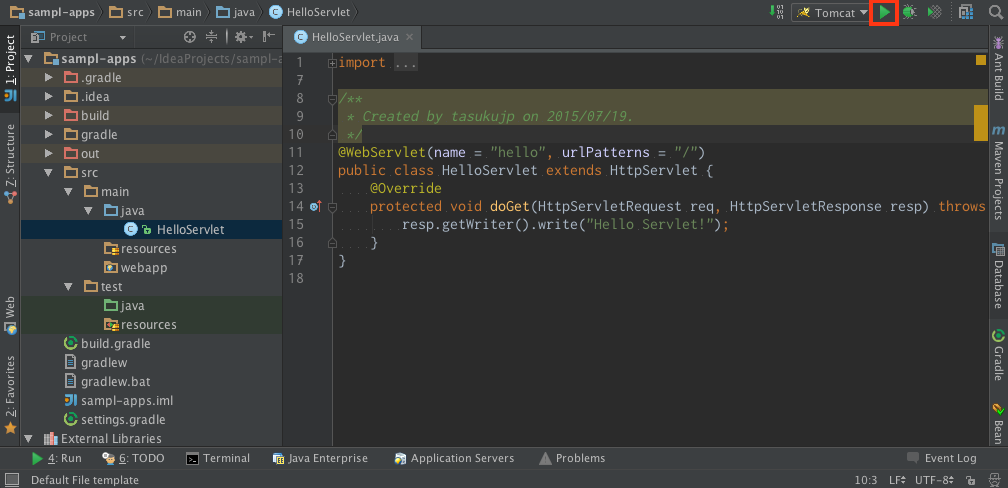The image size is (1008, 488).
Task: Select the HelloServlet.java editor tab
Action: click(354, 37)
